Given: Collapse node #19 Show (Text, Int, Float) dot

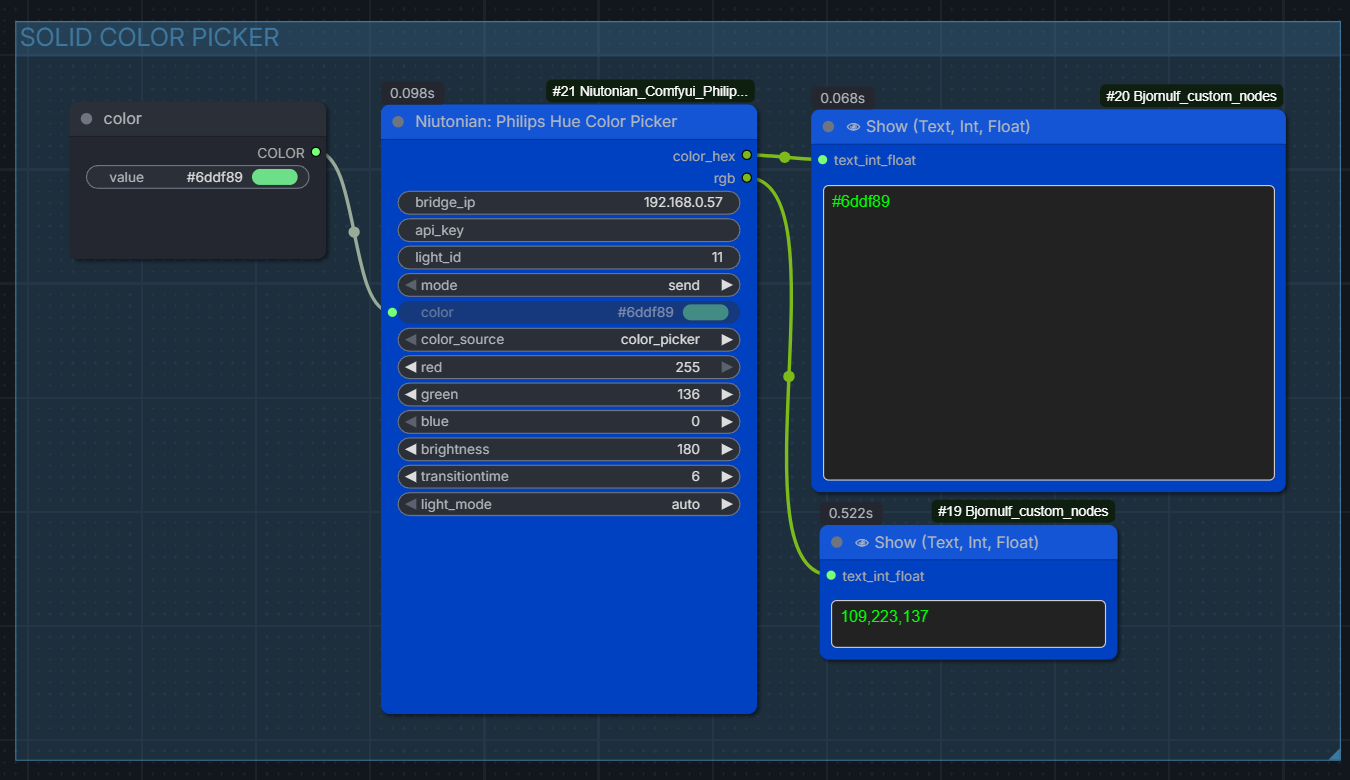Looking at the screenshot, I should pos(837,542).
